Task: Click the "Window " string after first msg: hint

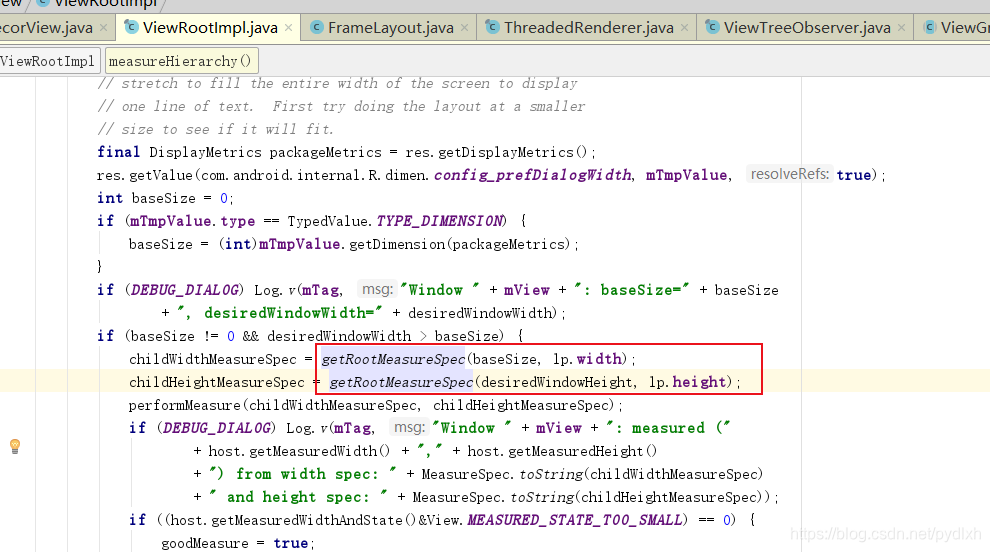Action: point(440,290)
